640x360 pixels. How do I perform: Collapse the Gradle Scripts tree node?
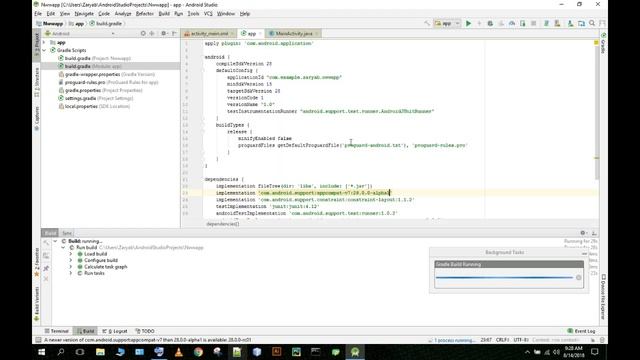(x=44, y=50)
